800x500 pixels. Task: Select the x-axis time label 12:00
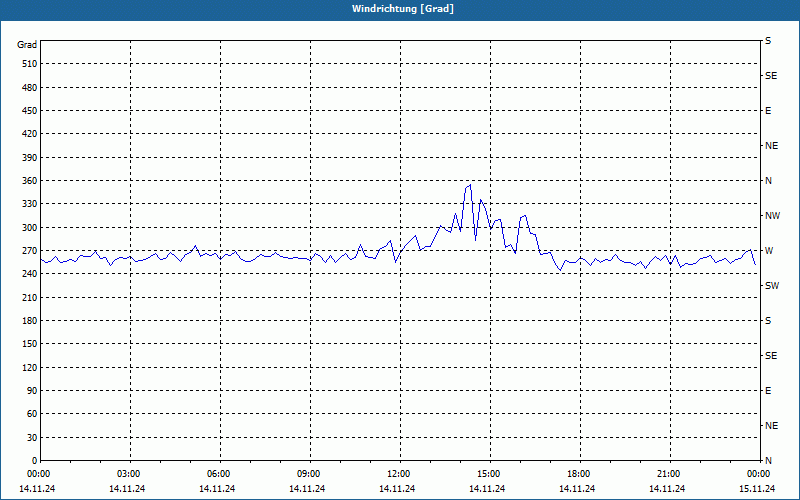pos(398,474)
